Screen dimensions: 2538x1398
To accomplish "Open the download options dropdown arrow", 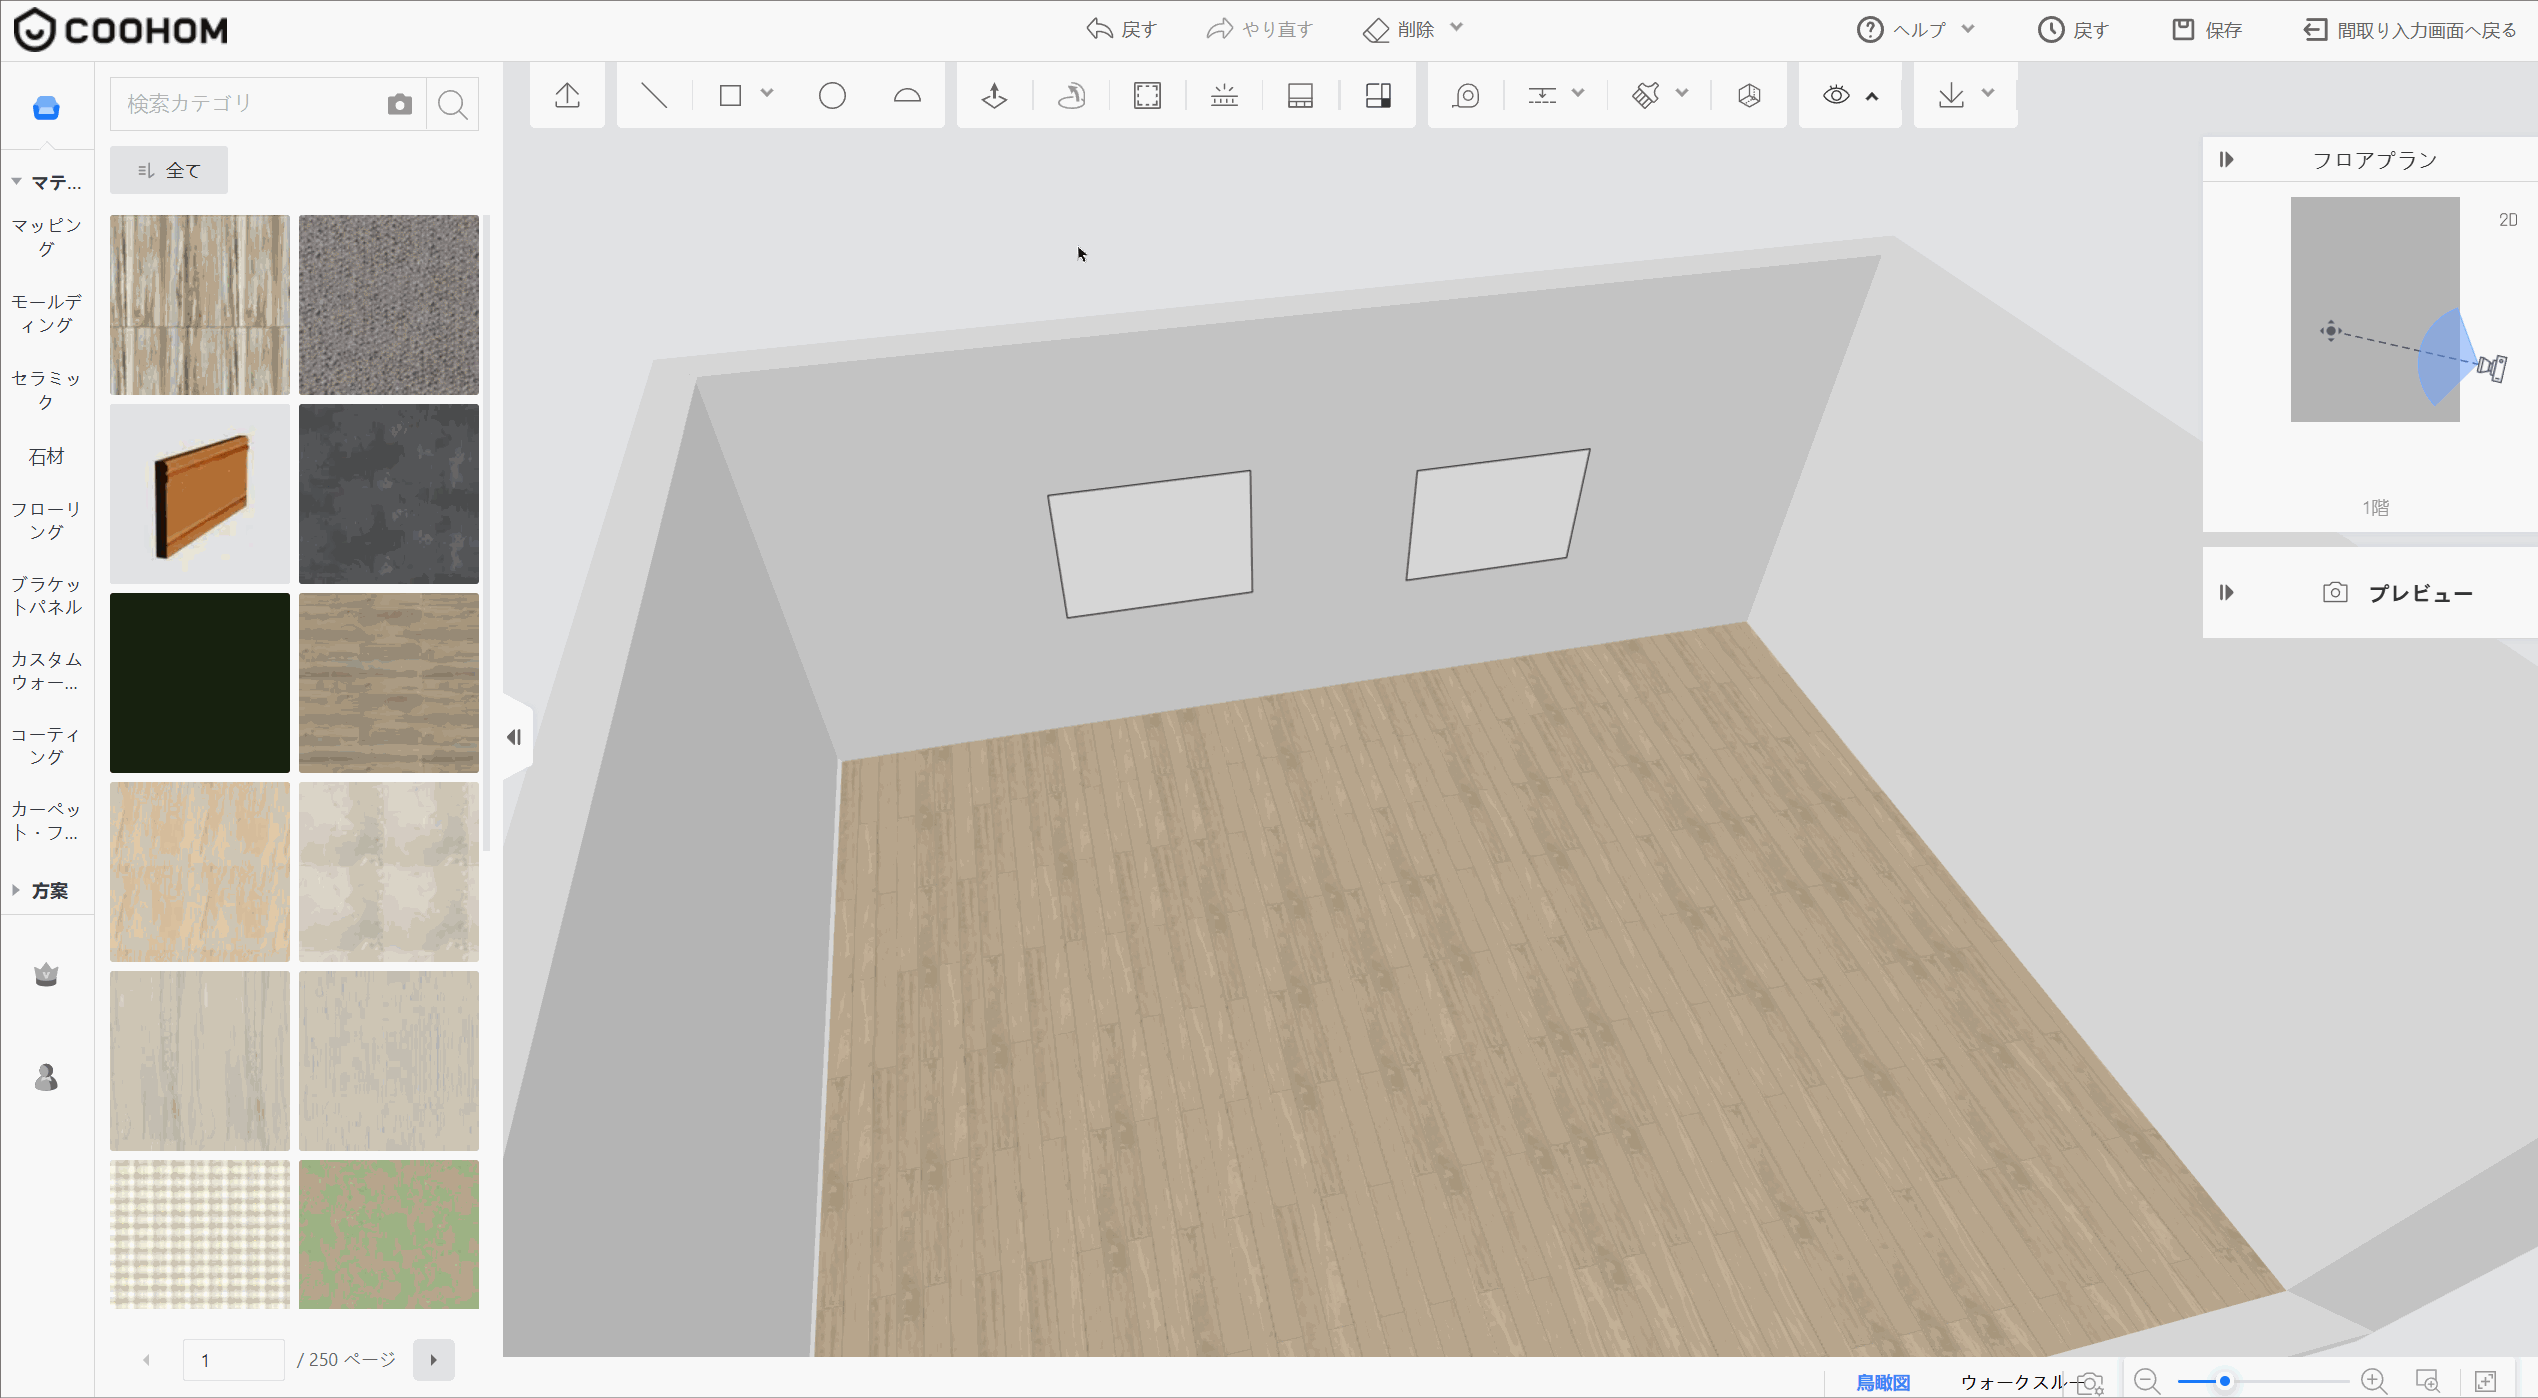I will (x=1988, y=94).
